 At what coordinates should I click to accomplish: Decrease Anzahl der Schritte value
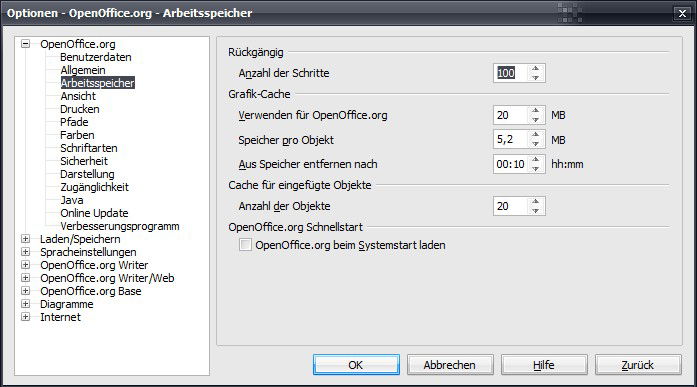tap(536, 77)
